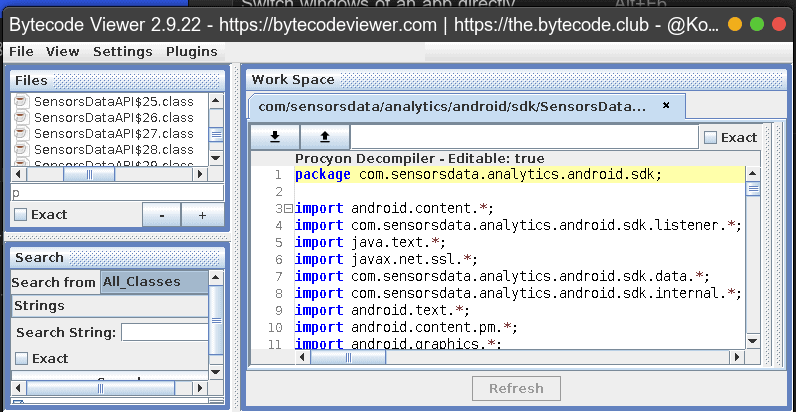Click the Search panel scroll-down arrow
The image size is (796, 412).
(216, 372)
